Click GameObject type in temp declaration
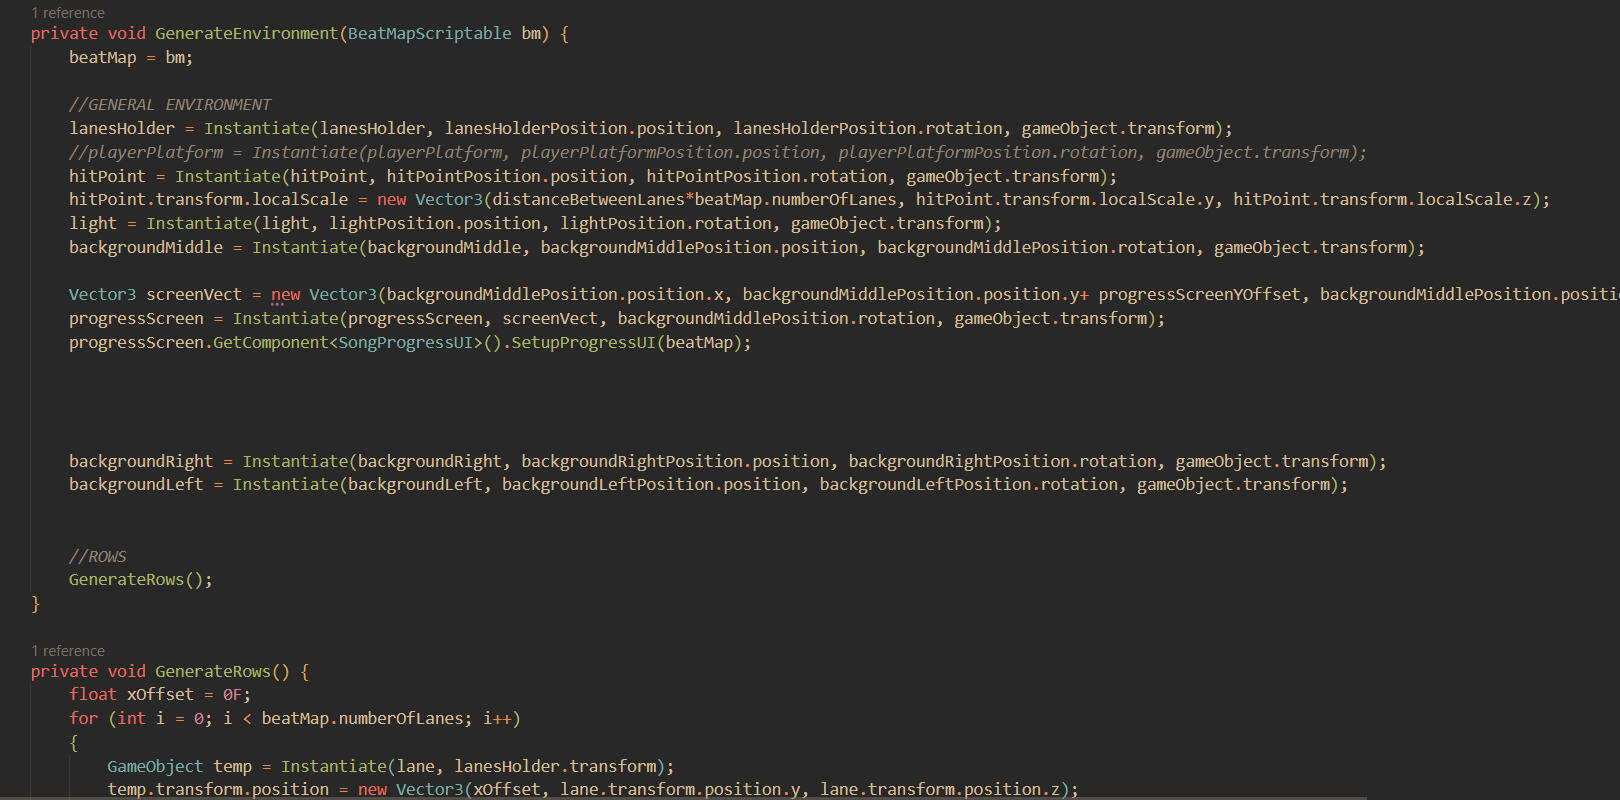Screen dimensions: 1620x800 [155, 767]
